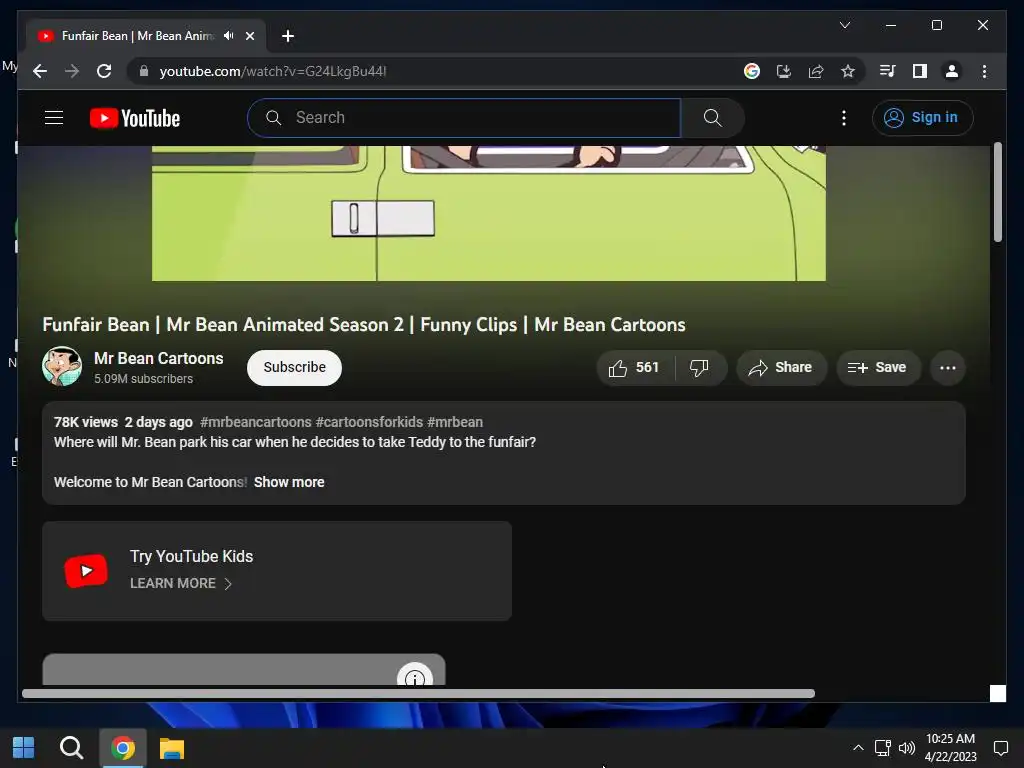Open the clock showing 10:25 AM
1024x768 pixels.
tap(950, 748)
